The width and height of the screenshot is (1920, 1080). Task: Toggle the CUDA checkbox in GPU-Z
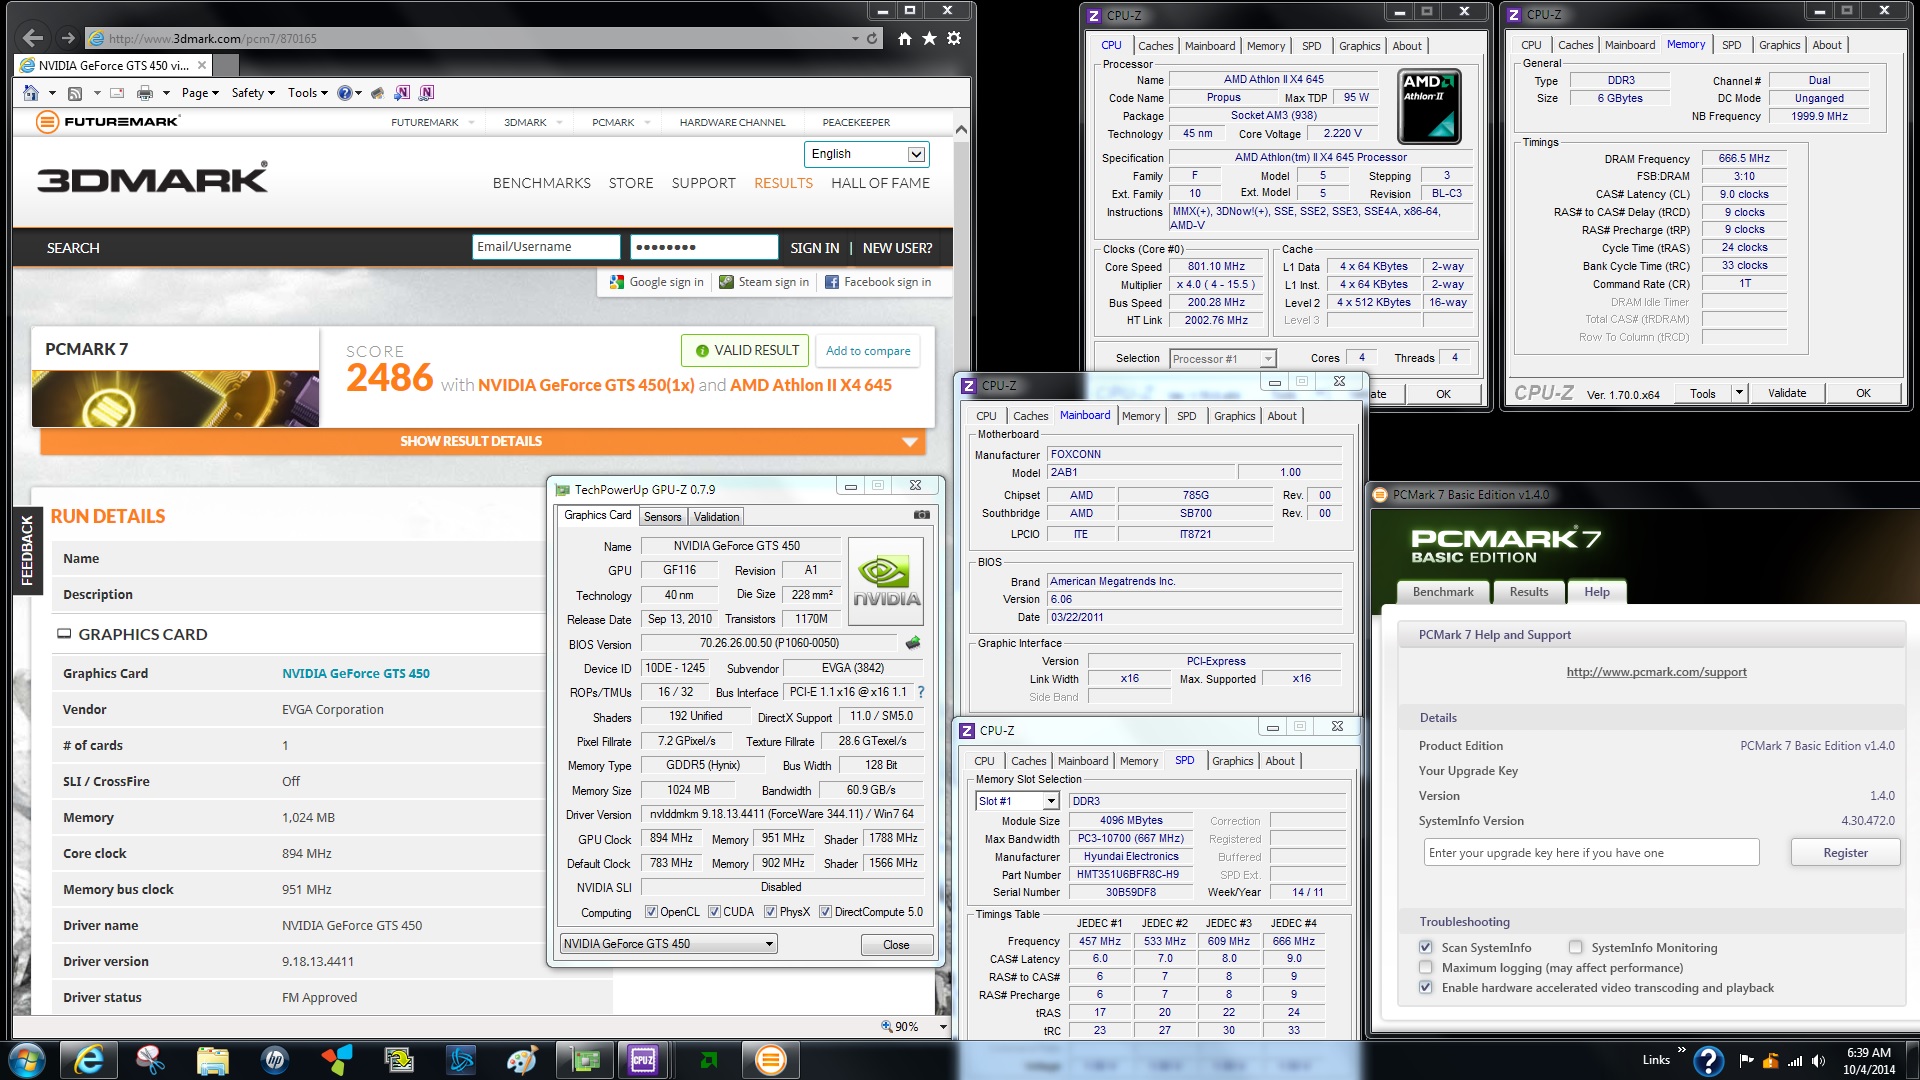pos(714,912)
